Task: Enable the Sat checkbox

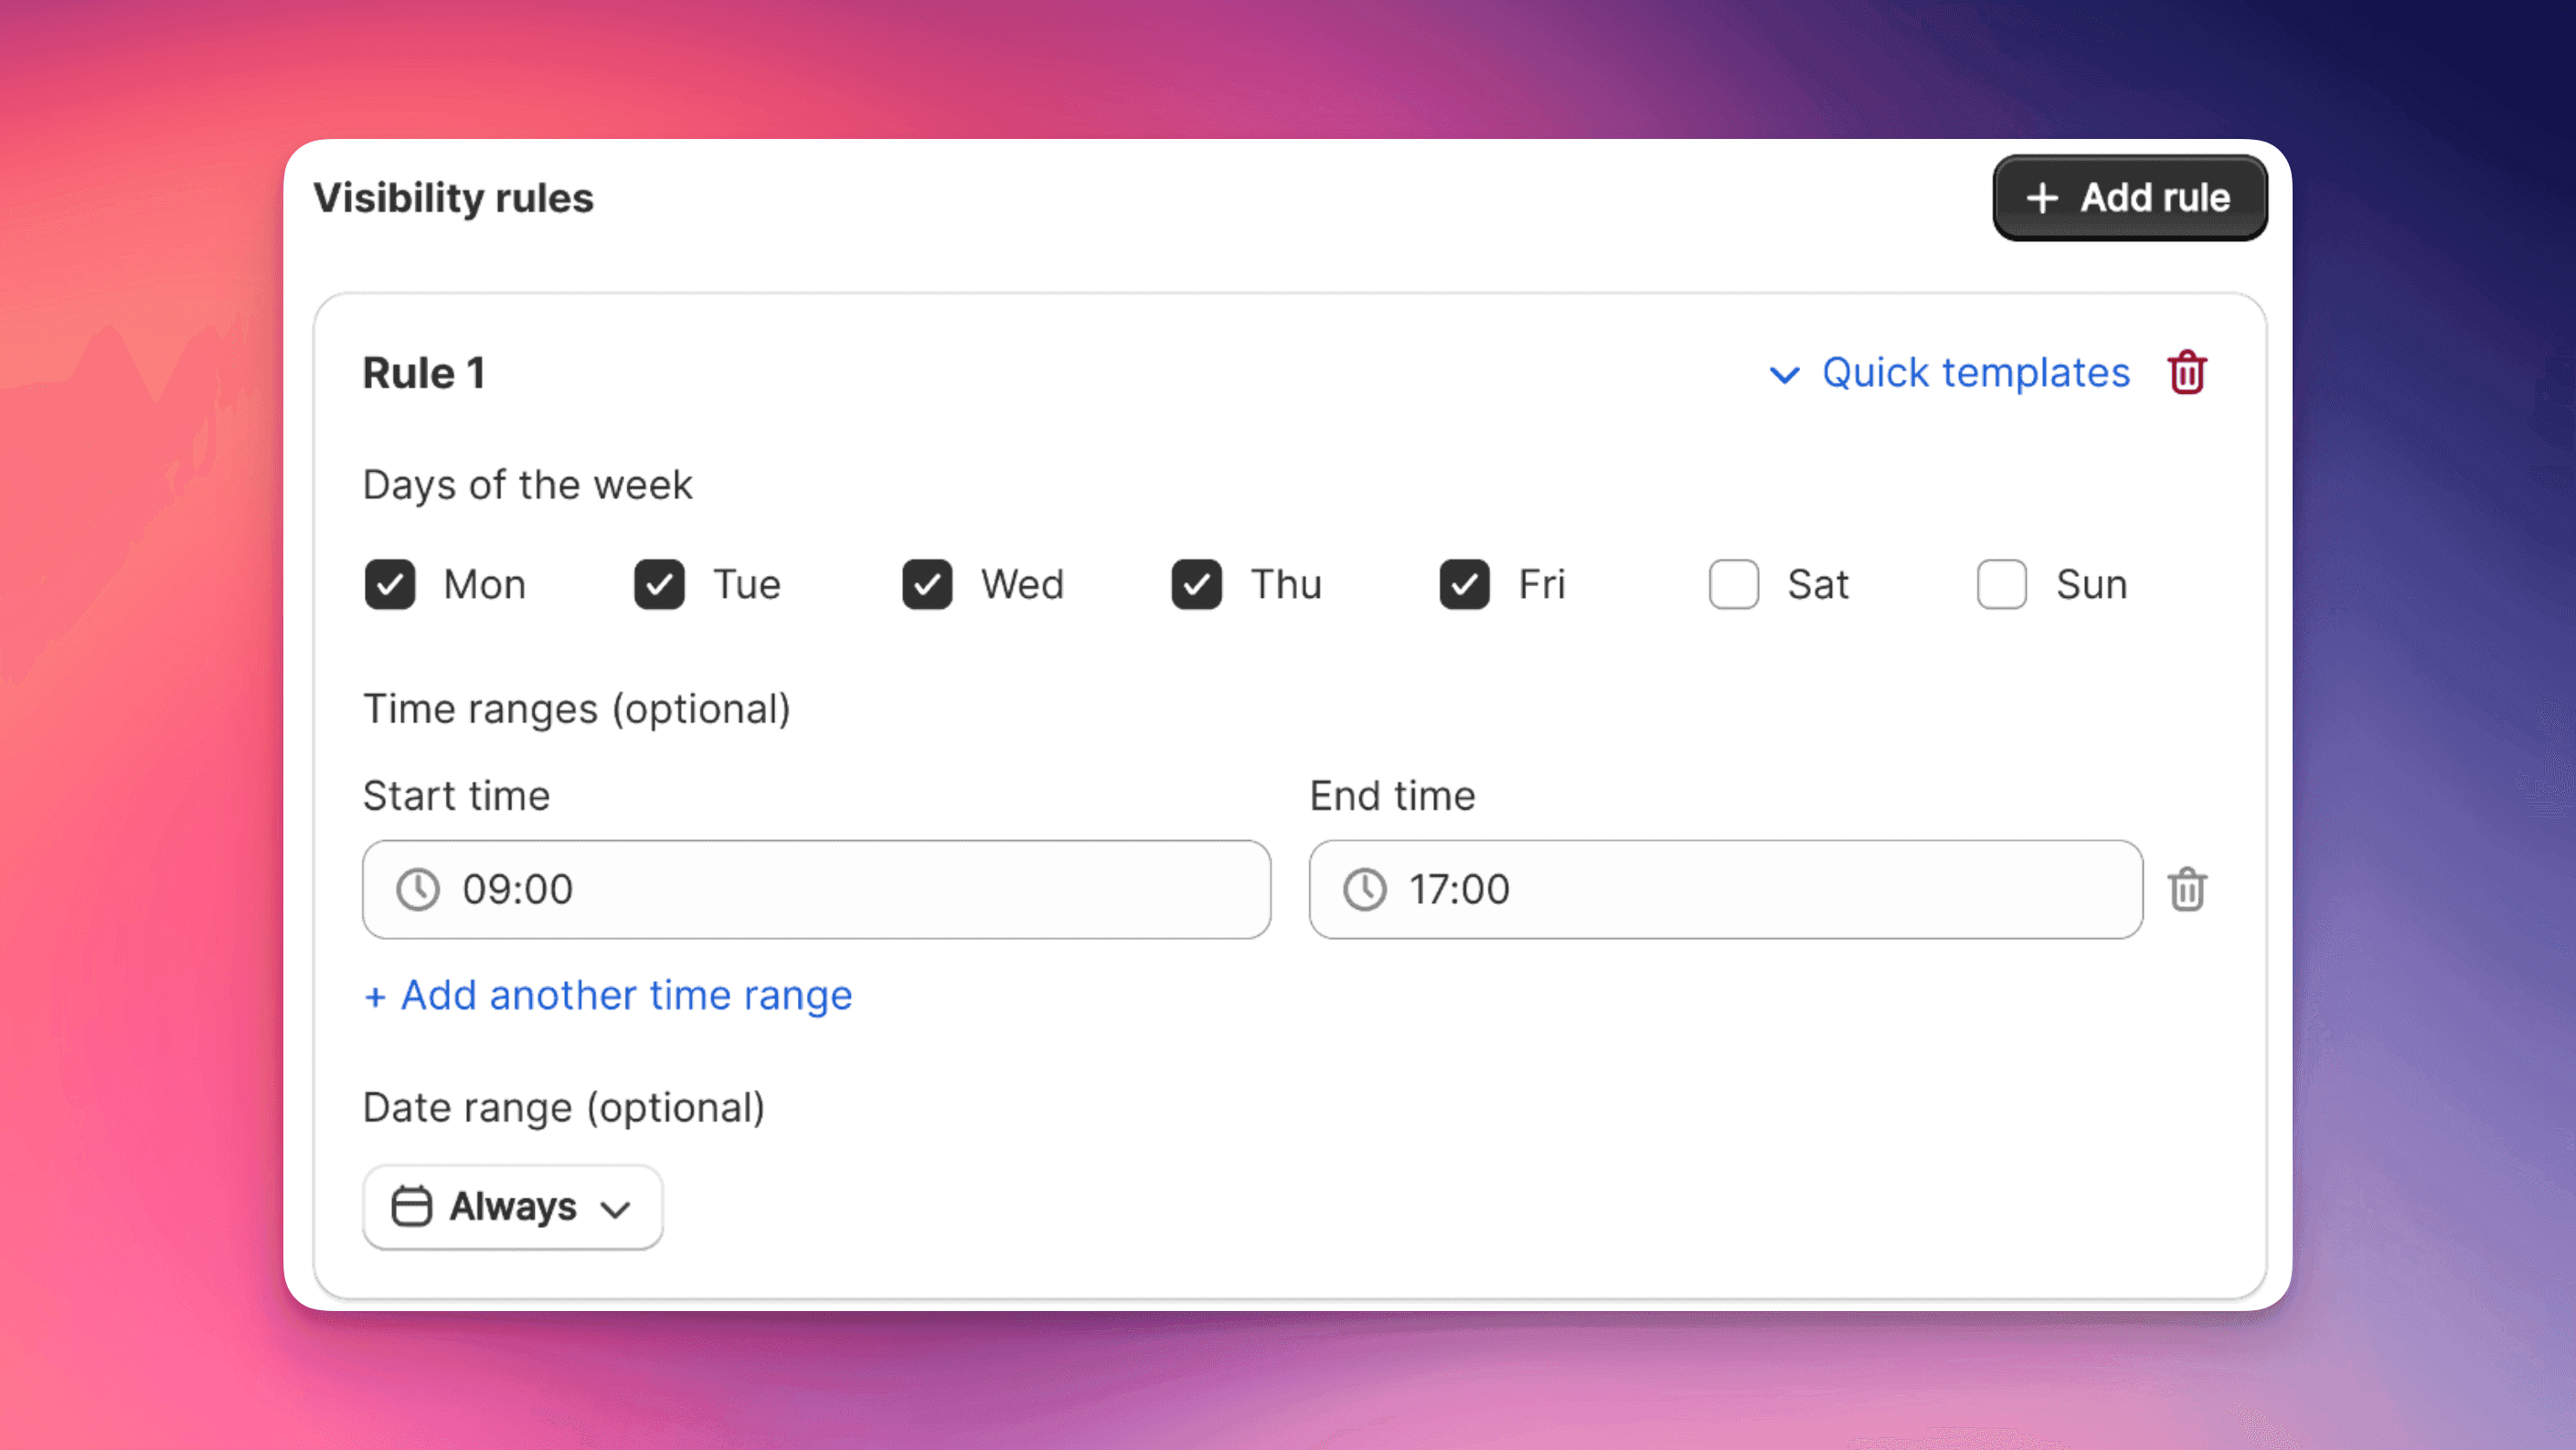Action: [1733, 585]
